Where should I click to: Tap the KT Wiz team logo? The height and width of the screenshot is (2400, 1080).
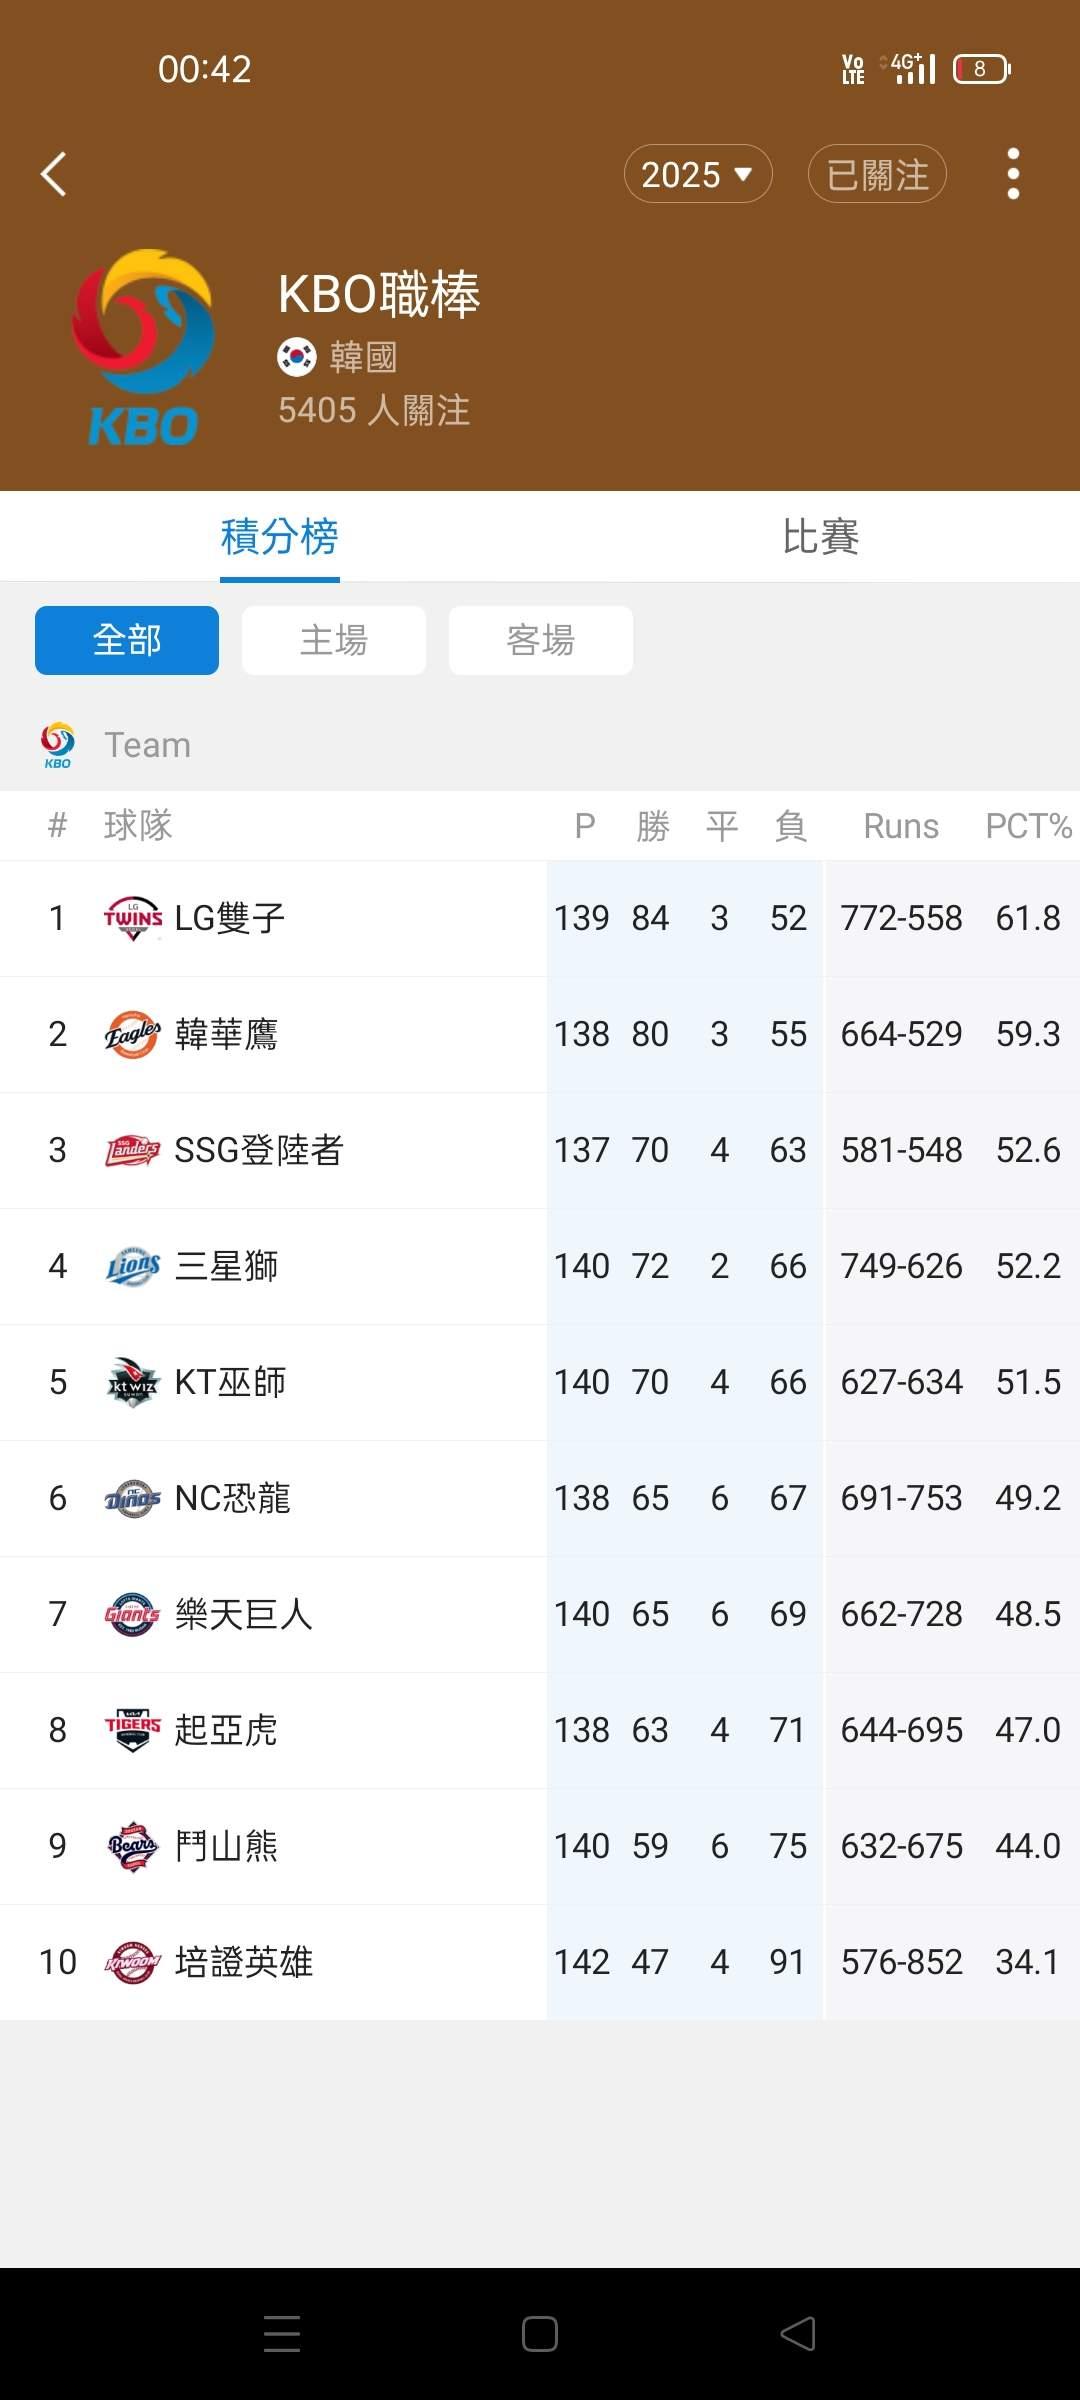point(133,1382)
